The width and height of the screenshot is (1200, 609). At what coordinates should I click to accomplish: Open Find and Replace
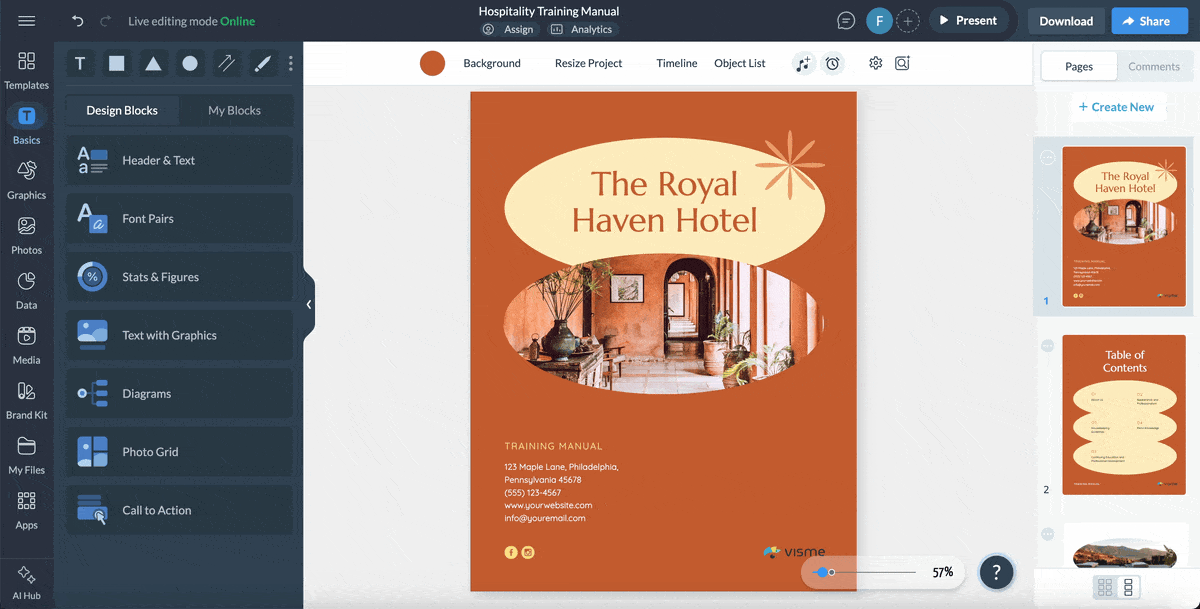pos(902,63)
